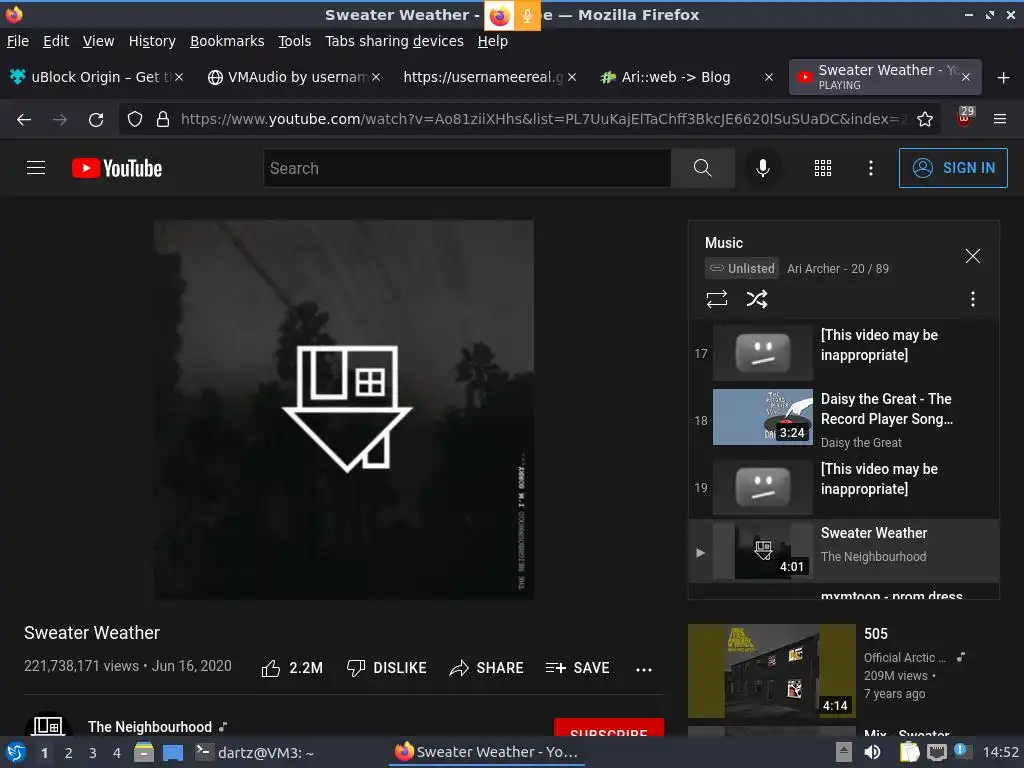Open the YouTube guide menu
This screenshot has width=1024, height=768.
(x=36, y=168)
